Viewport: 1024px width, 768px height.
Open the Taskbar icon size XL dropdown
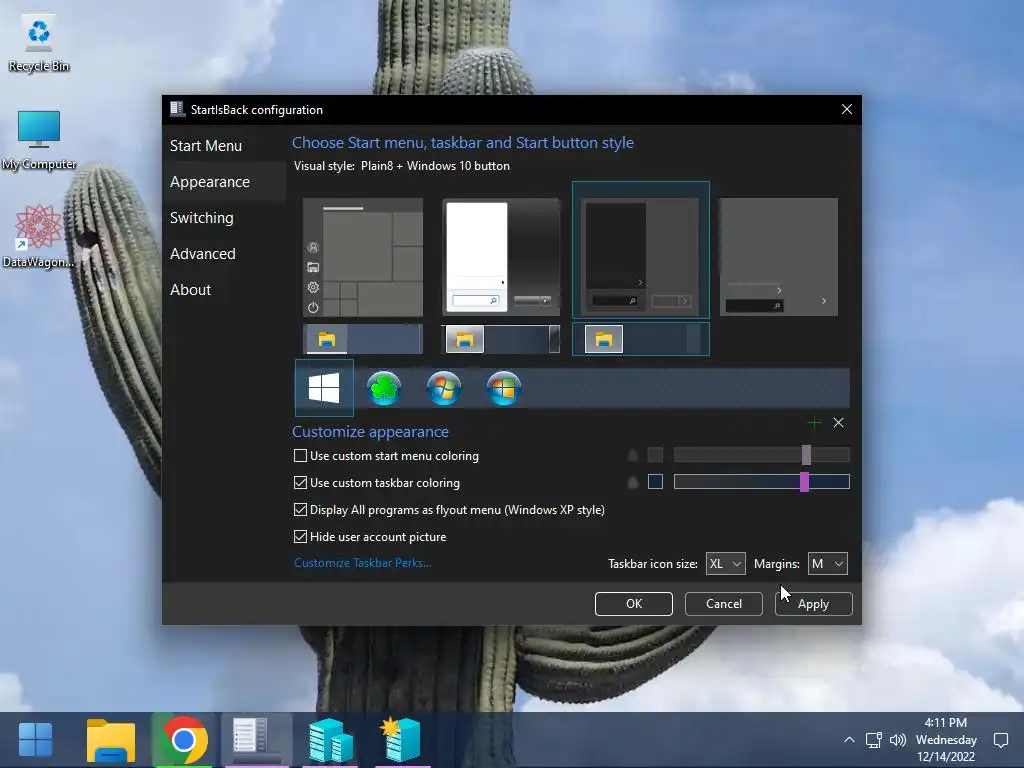(x=726, y=564)
